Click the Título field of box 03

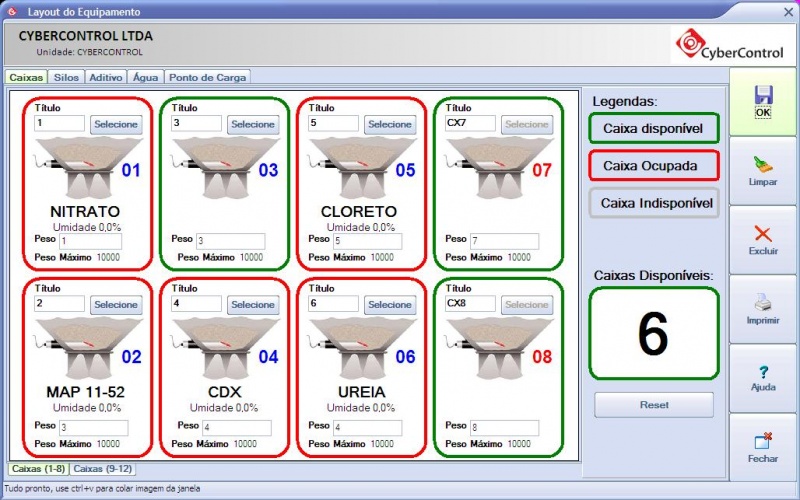click(196, 123)
